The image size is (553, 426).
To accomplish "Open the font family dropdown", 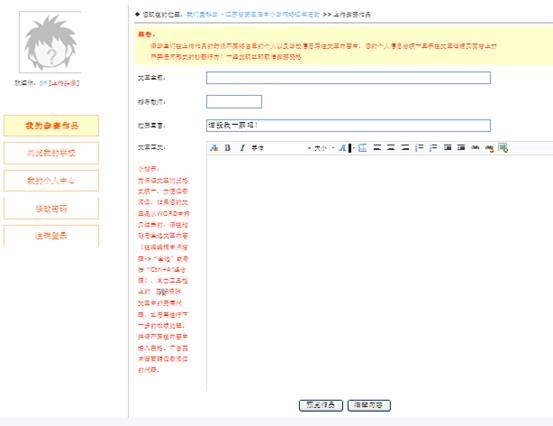I will click(x=281, y=148).
